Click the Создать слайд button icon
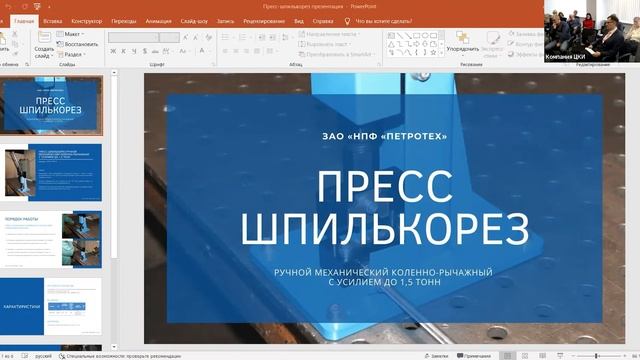Screen dimensions: 640x360 pos(44,38)
